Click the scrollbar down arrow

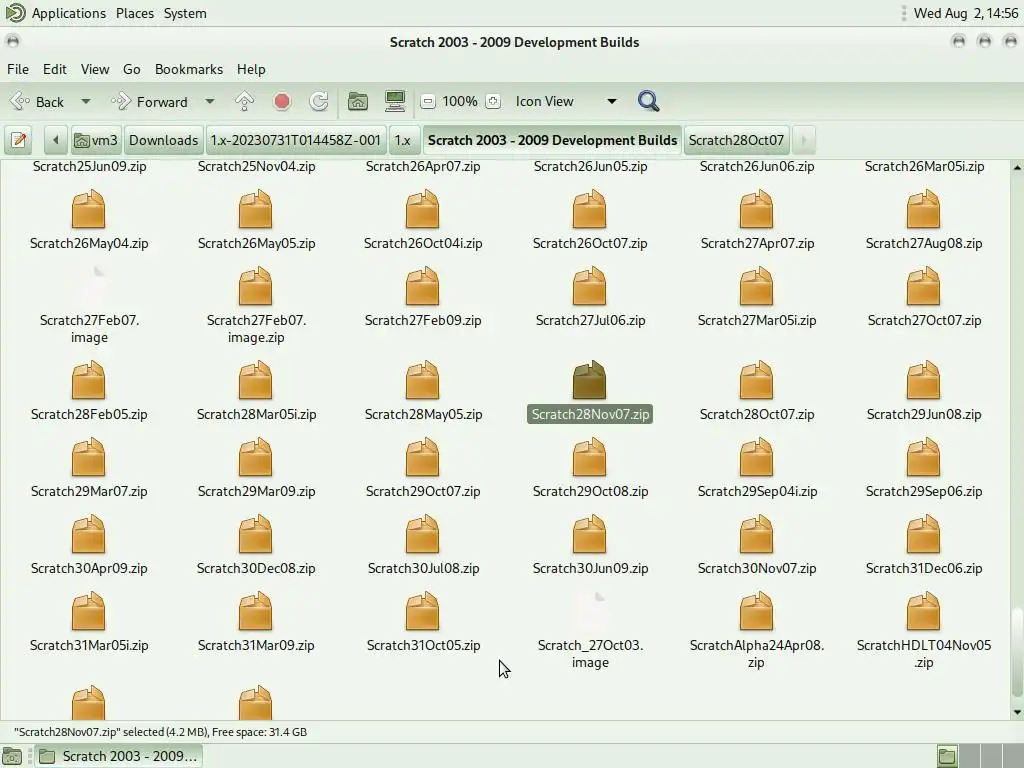point(1017,712)
